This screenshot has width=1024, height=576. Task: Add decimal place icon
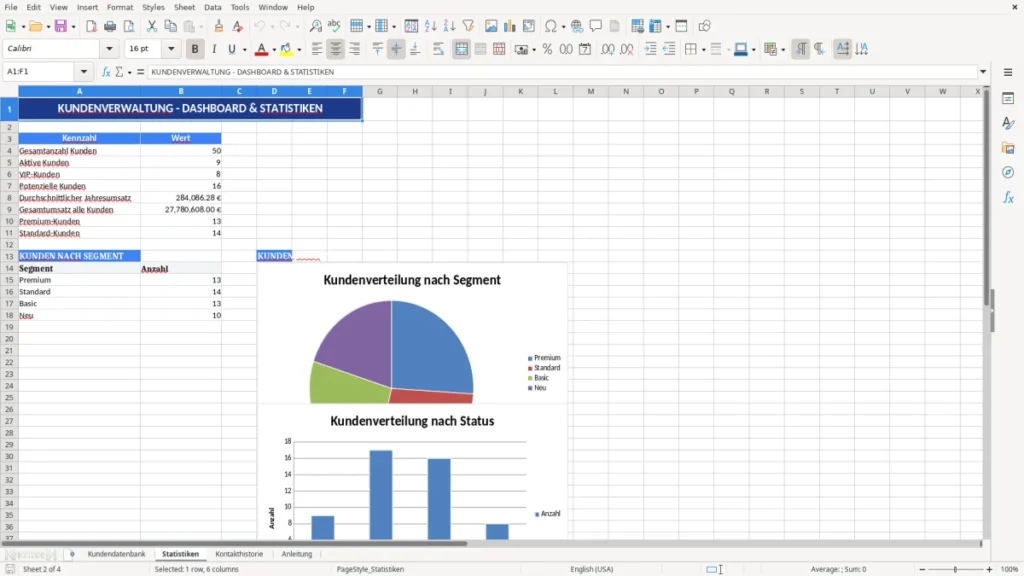608,49
